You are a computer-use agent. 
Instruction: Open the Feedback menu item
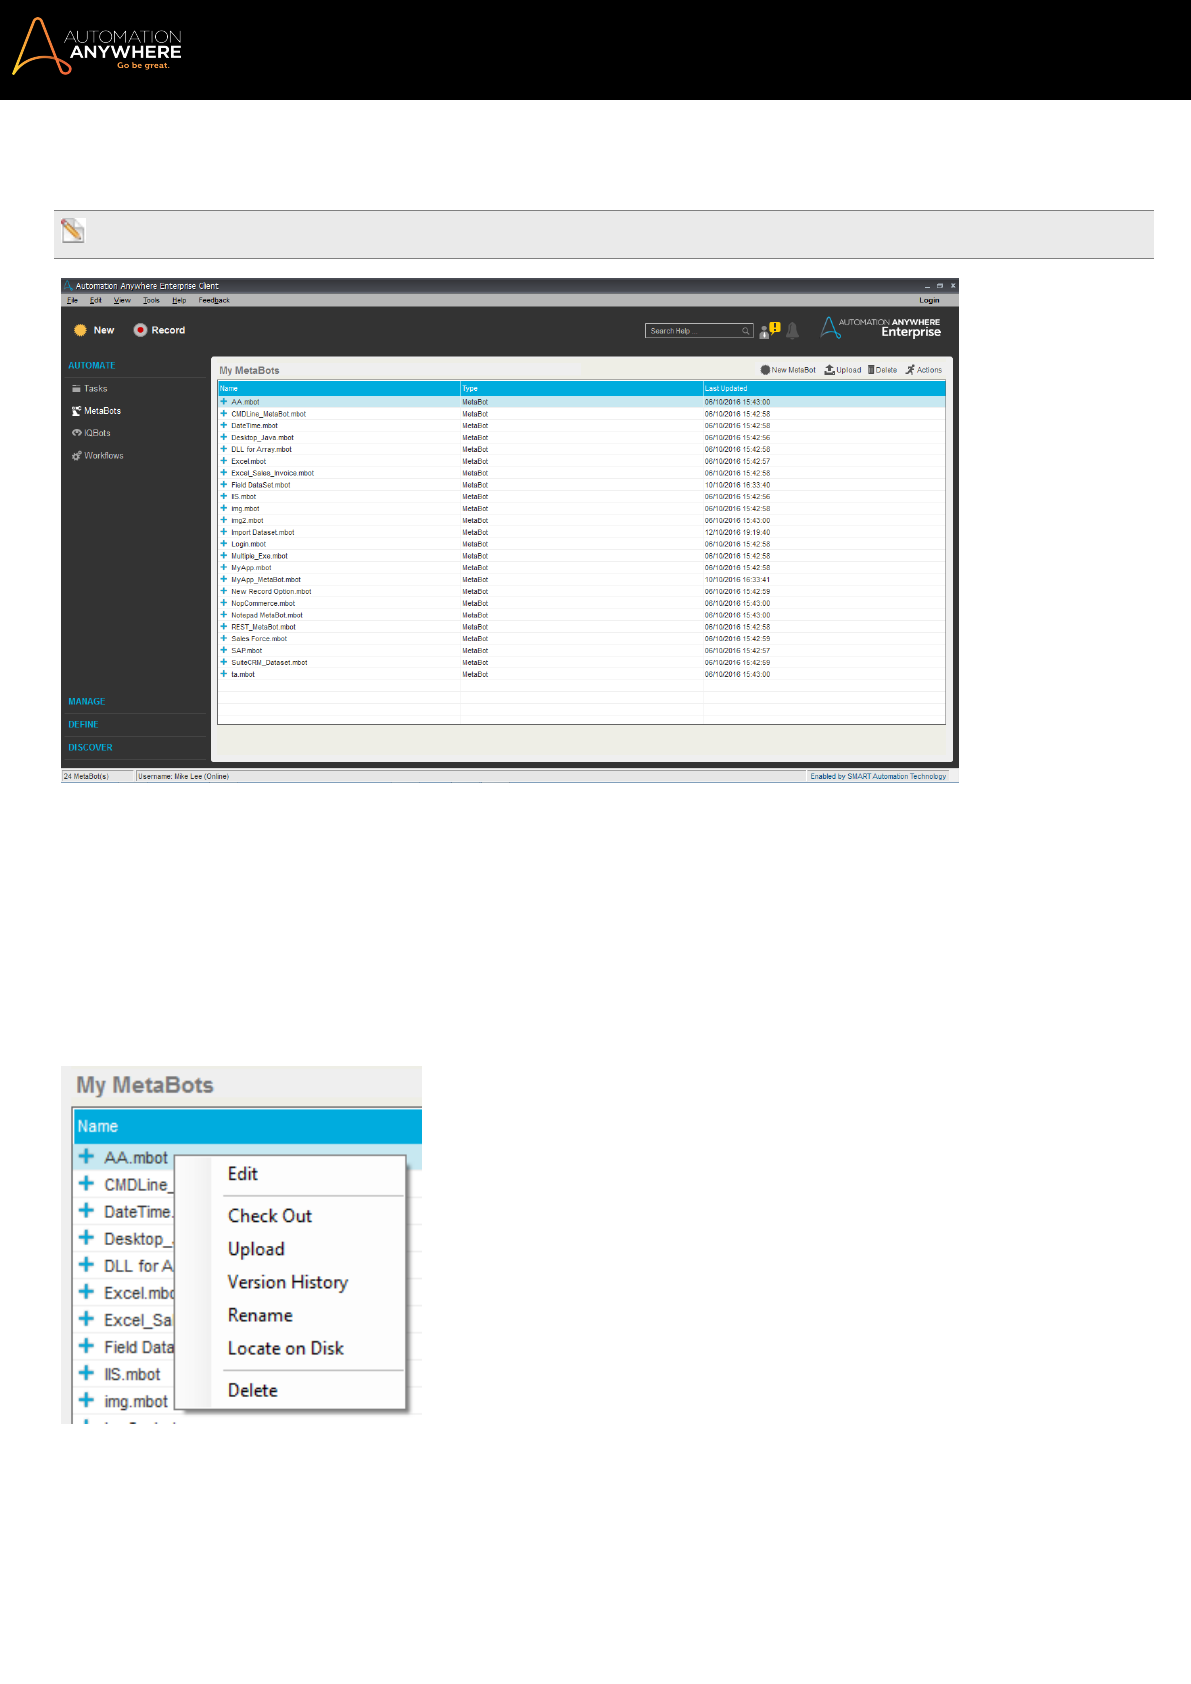(x=214, y=300)
